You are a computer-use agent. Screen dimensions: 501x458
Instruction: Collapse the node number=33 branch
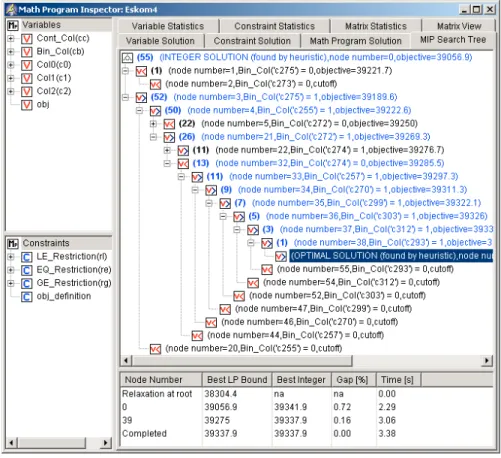(181, 177)
